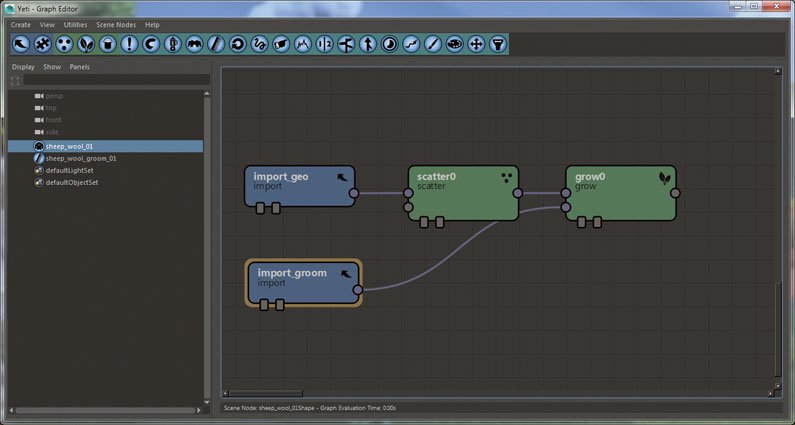Click the outliner search input field
795x425 pixels.
click(x=116, y=80)
